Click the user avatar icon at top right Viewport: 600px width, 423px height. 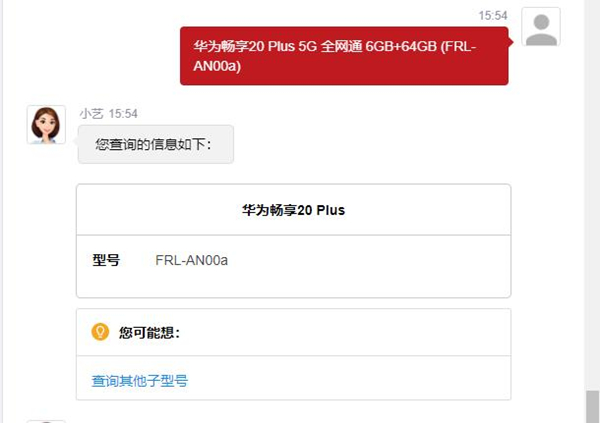tap(541, 27)
